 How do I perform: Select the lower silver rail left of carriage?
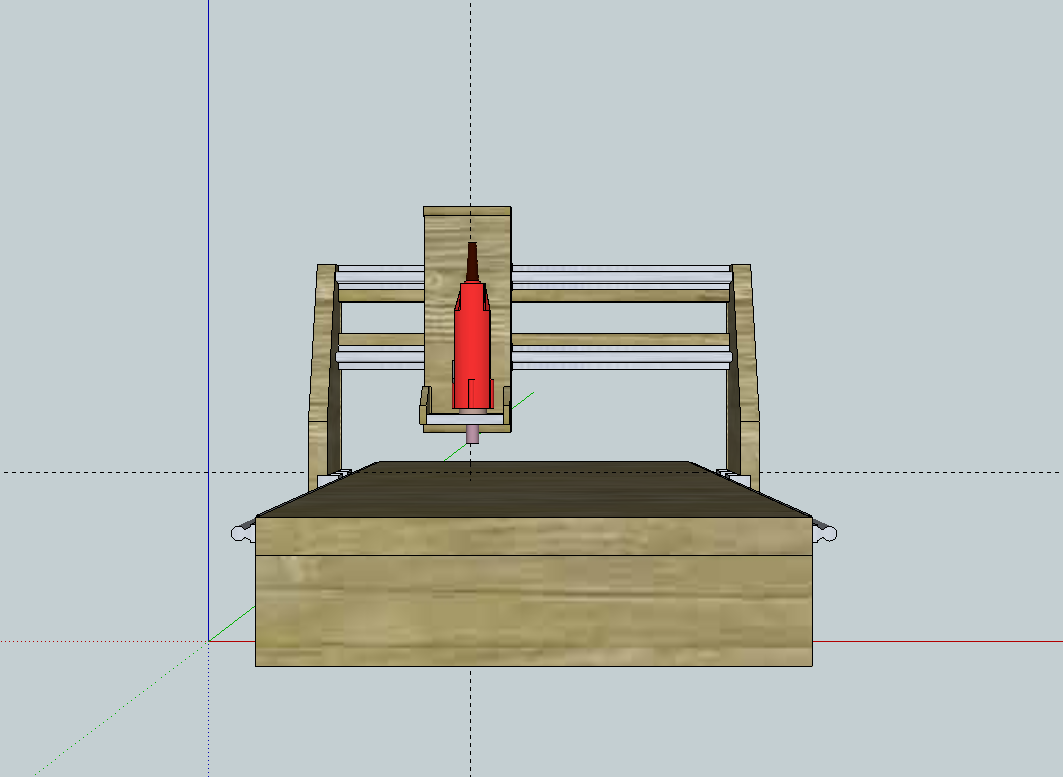380,357
